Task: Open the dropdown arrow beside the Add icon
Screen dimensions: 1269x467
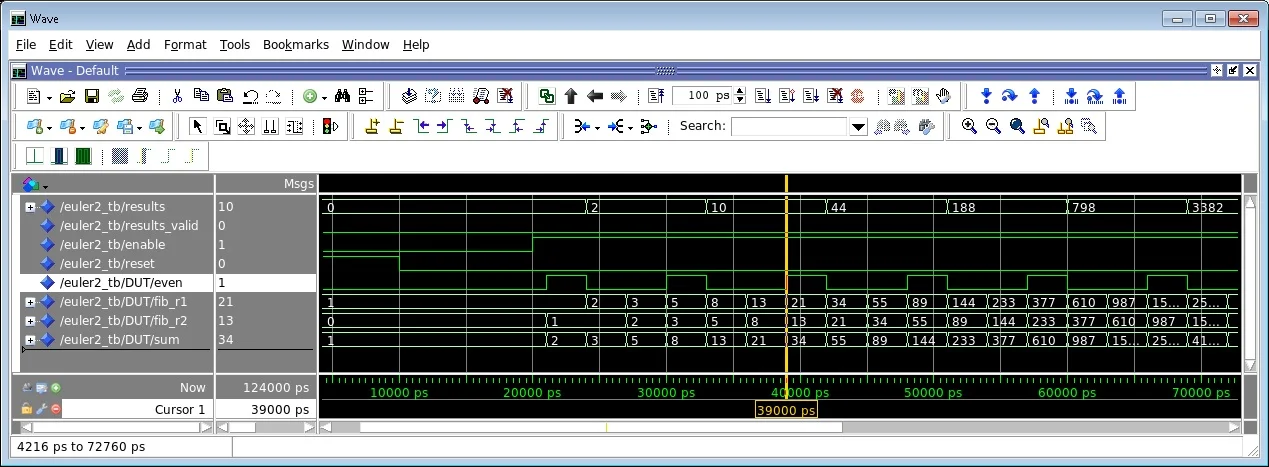Action: click(x=324, y=96)
